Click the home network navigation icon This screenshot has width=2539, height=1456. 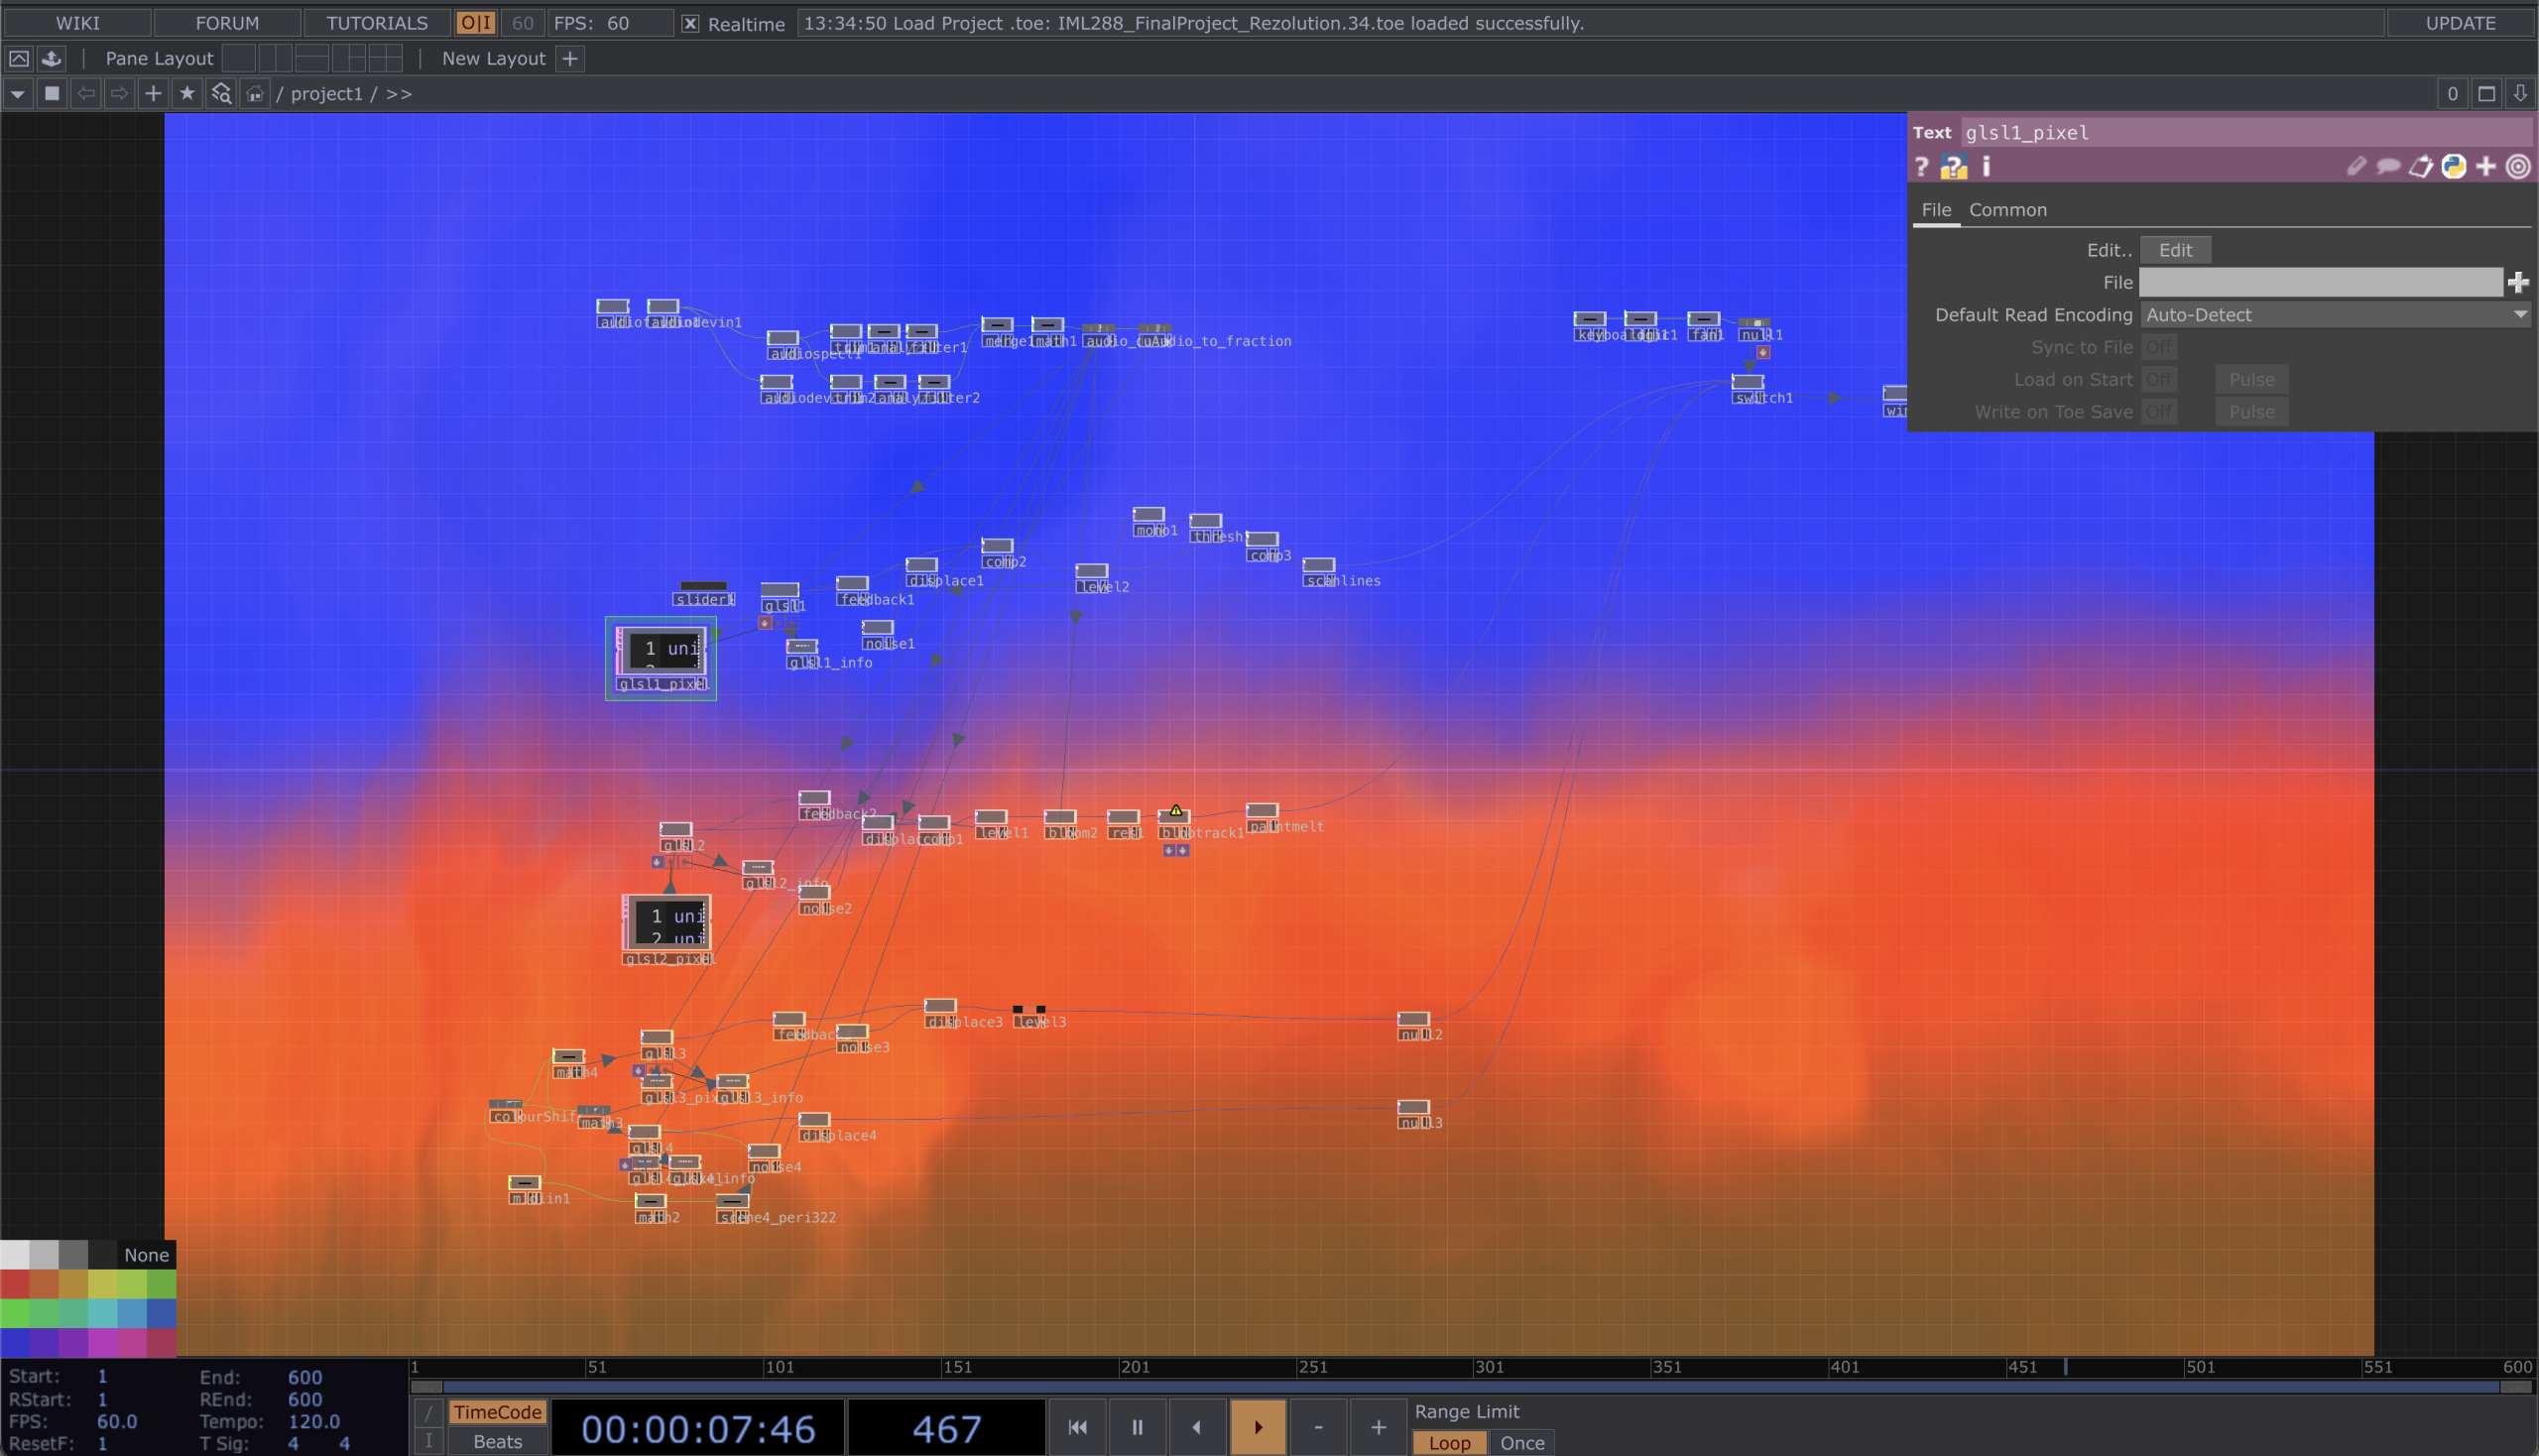pos(255,94)
